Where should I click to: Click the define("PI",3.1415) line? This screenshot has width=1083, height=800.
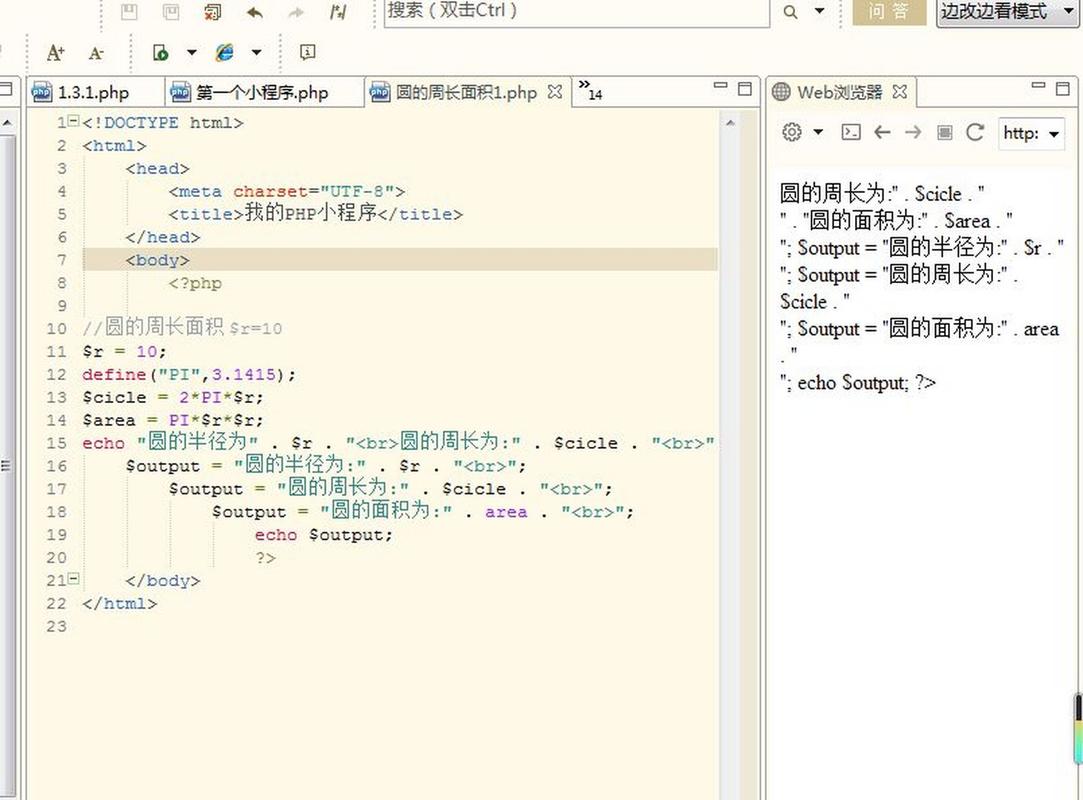(x=189, y=374)
